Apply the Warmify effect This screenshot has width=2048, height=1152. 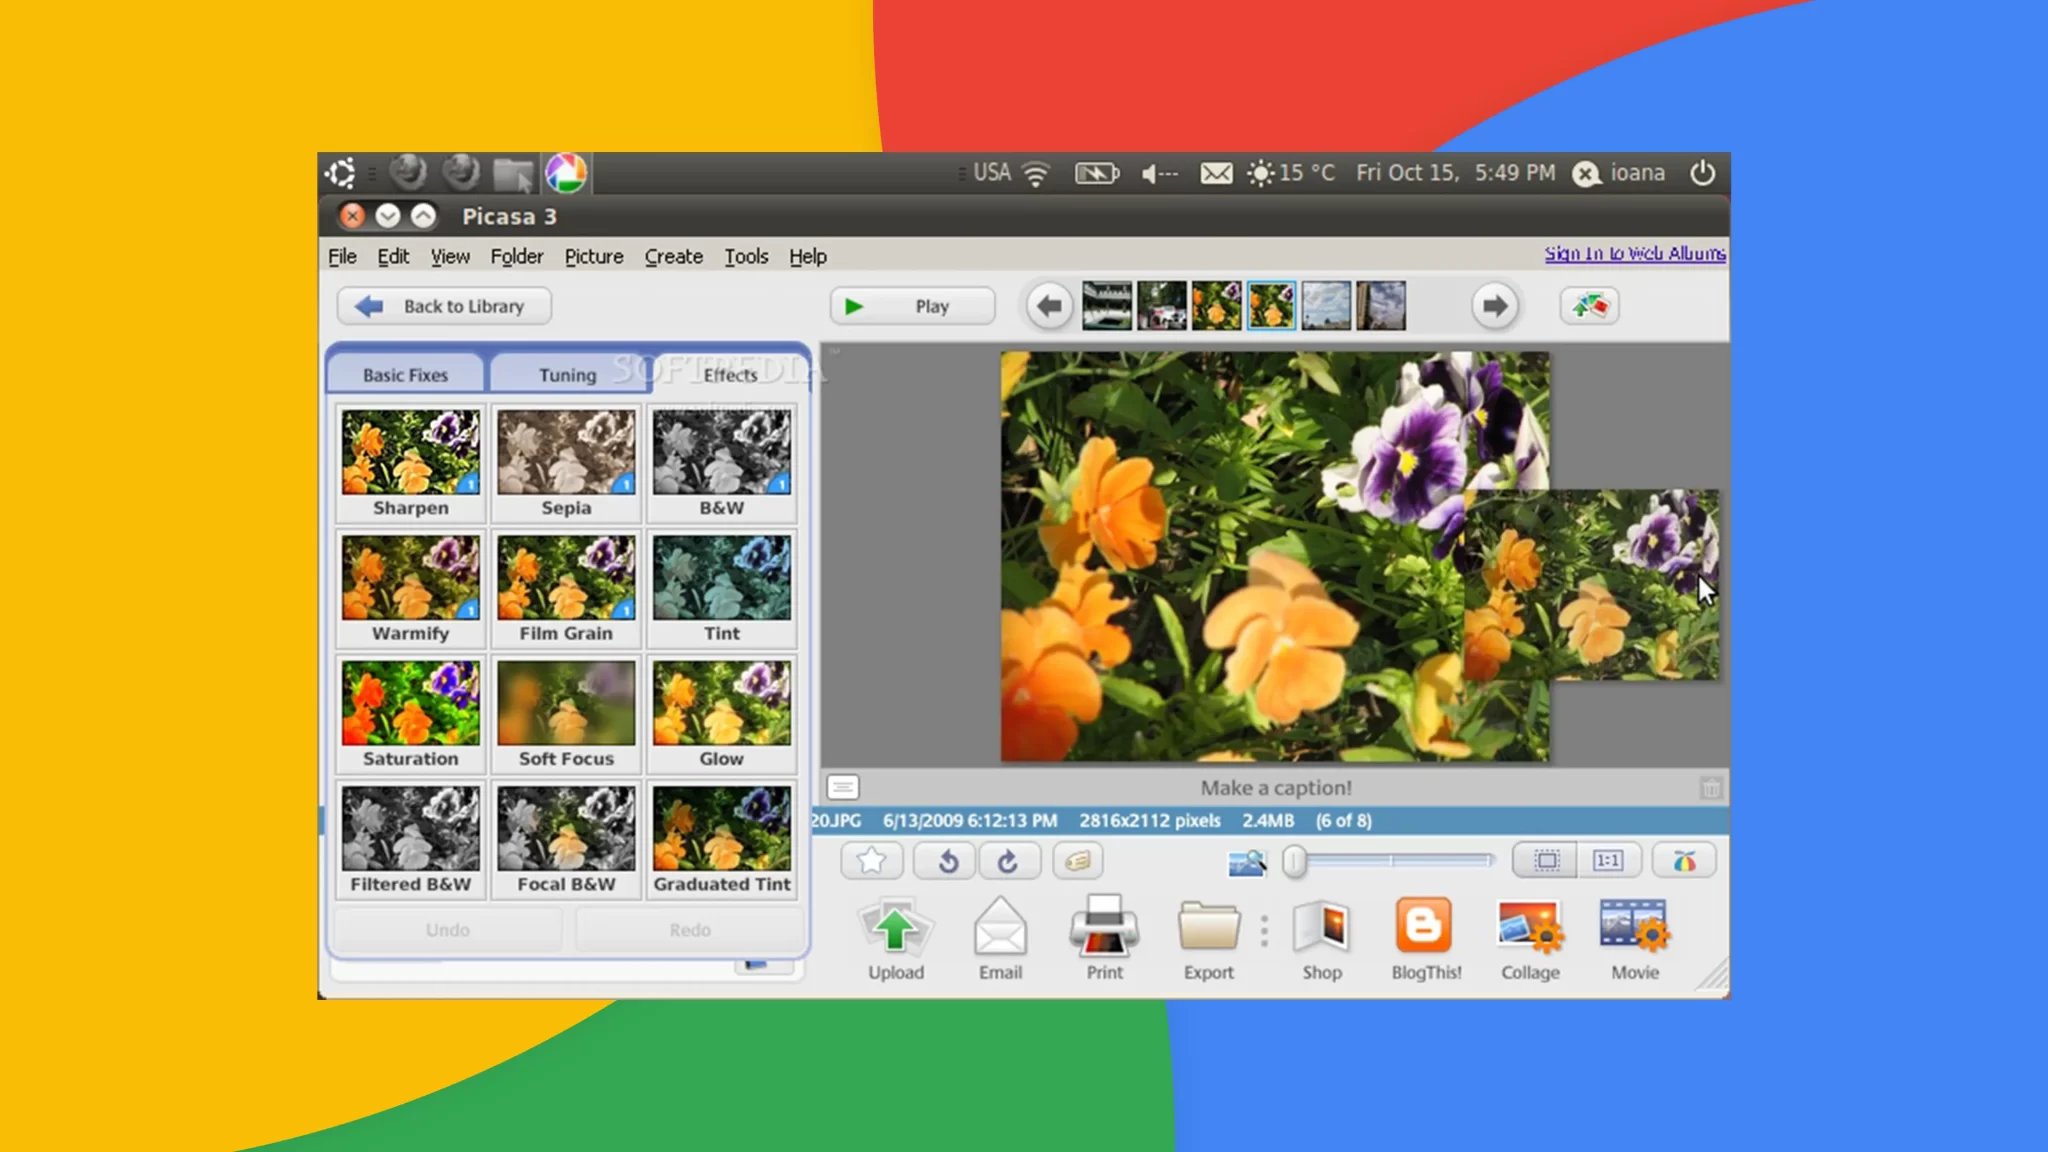(x=411, y=589)
